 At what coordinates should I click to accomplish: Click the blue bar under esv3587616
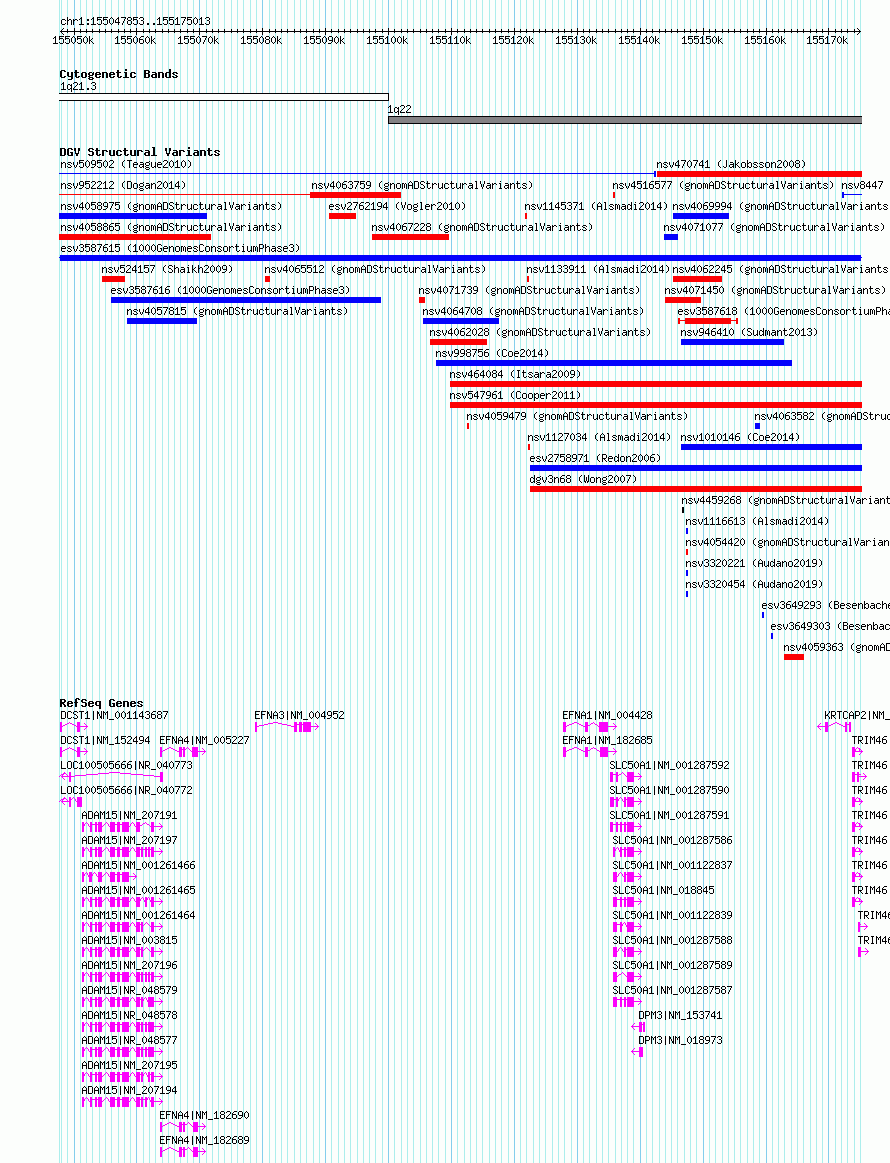coord(245,300)
